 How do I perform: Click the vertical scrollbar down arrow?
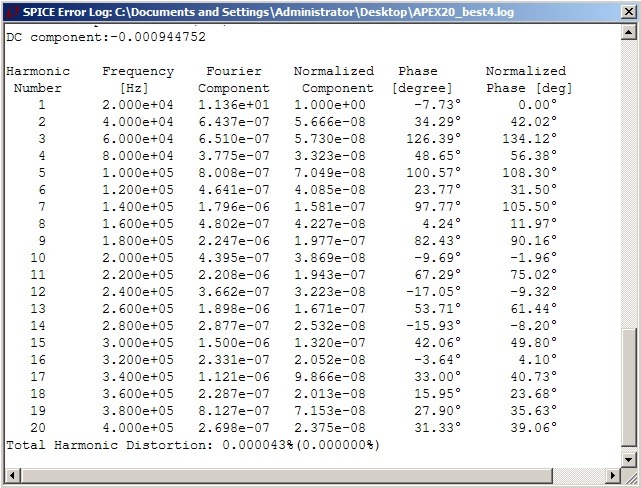click(x=629, y=459)
